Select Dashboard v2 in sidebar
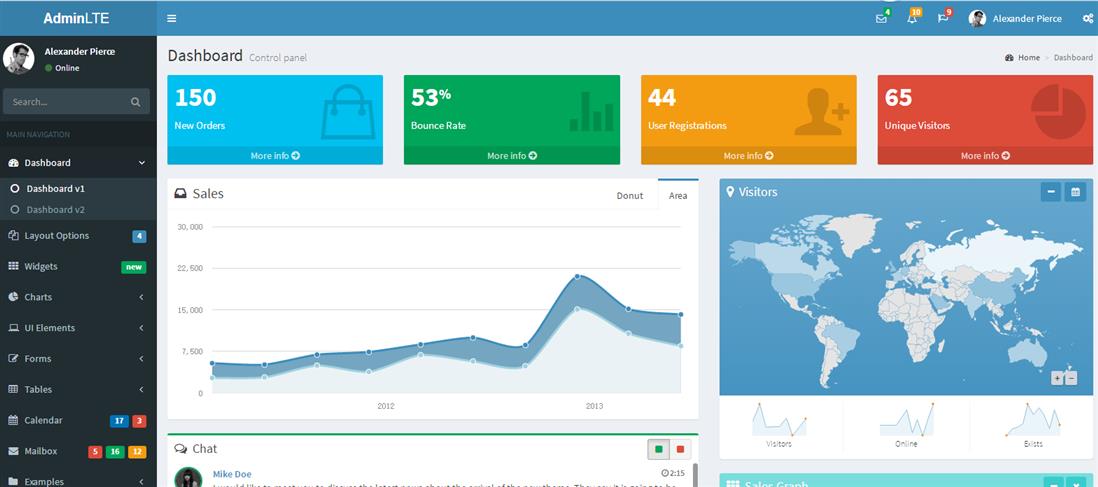1098x487 pixels. 55,210
